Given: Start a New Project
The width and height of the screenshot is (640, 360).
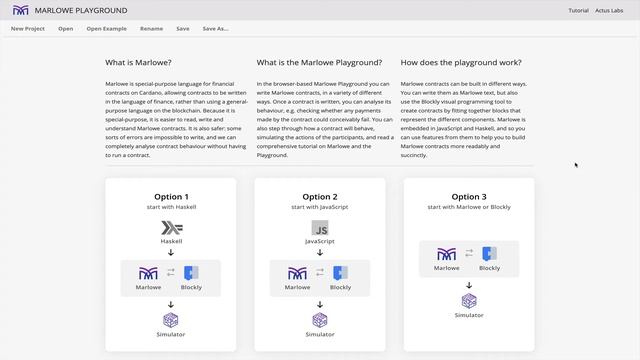Looking at the screenshot, I should [x=28, y=29].
